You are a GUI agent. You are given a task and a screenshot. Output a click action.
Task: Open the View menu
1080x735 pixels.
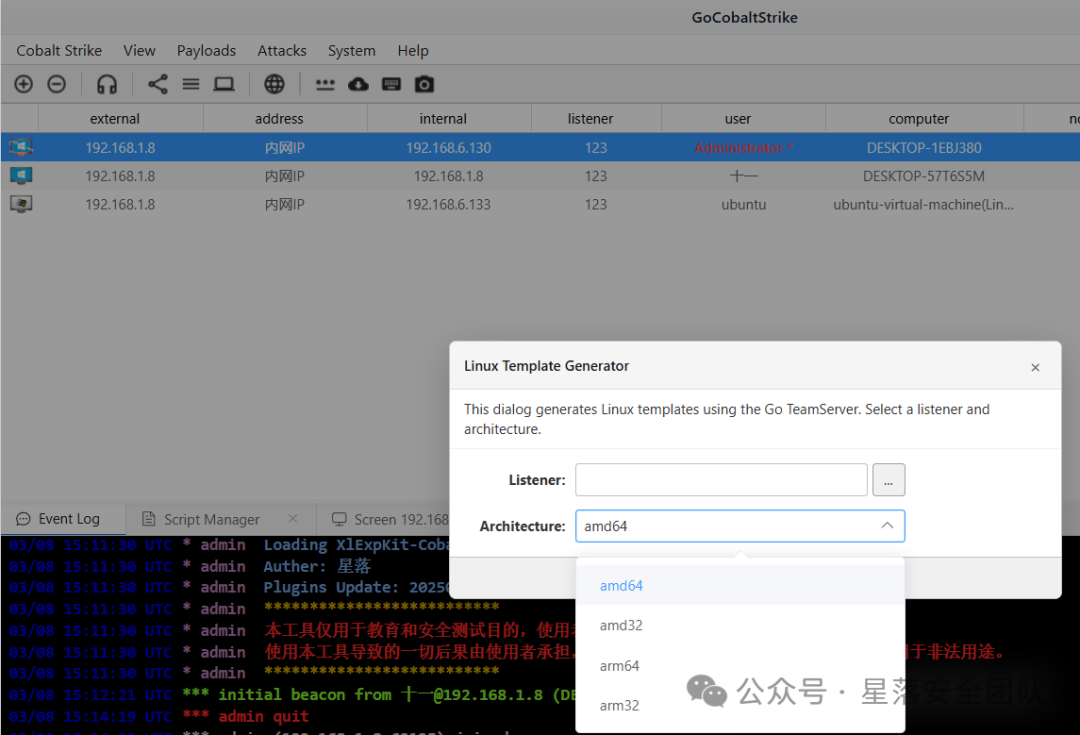coord(139,50)
